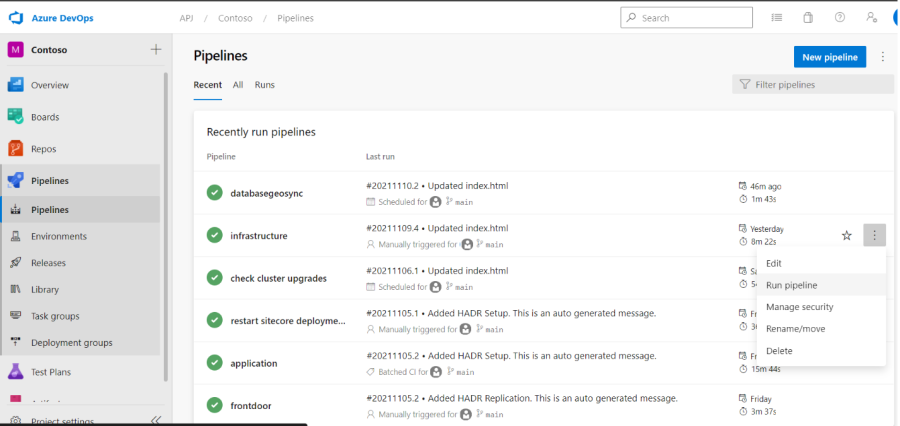Screen dimensions: 900x426
Task: Open Repos in the left navigation
Action: click(45, 148)
